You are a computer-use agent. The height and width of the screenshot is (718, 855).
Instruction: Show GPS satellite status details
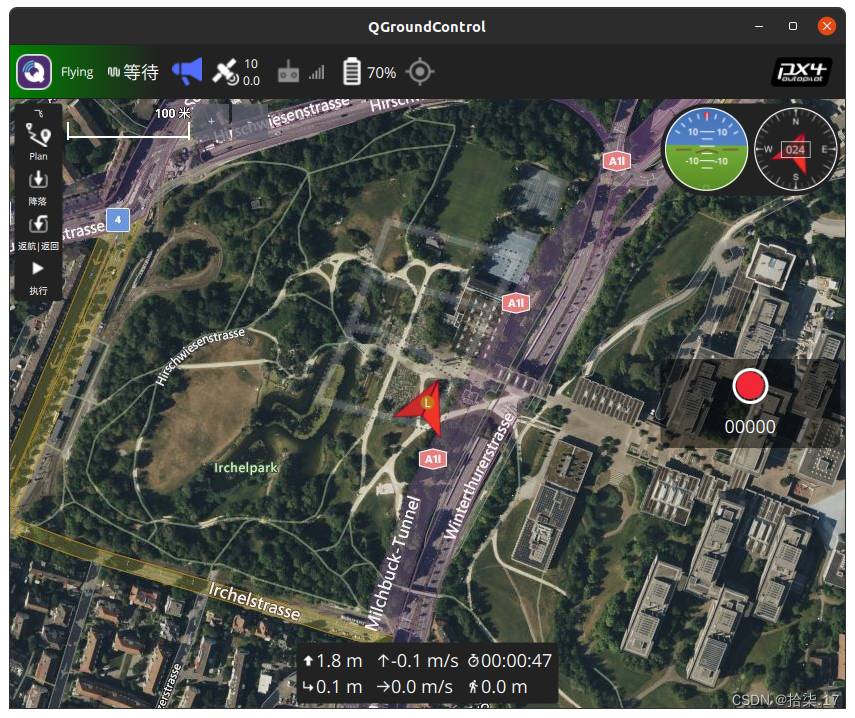[x=236, y=72]
